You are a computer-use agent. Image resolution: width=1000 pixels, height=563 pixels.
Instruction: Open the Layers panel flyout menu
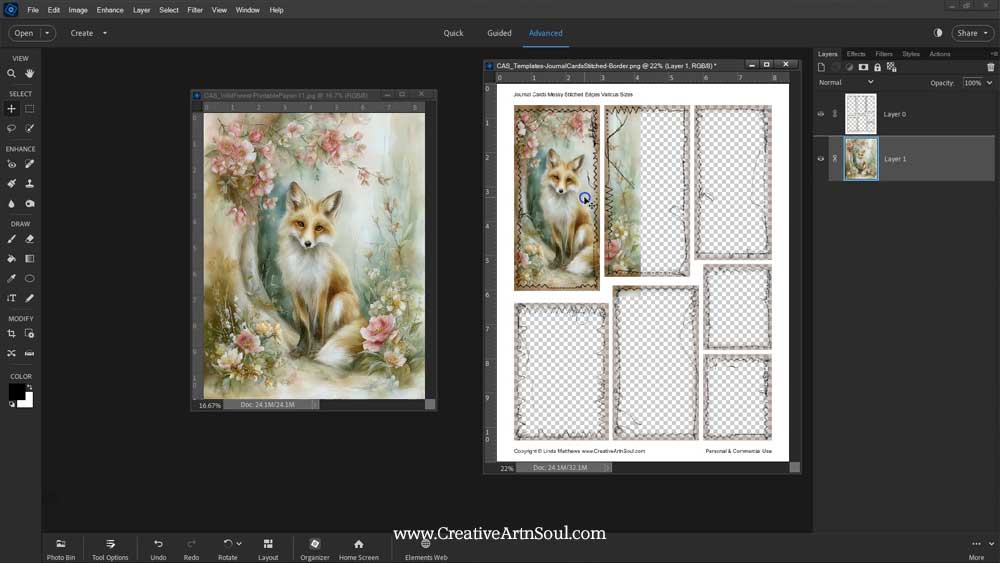coord(993,54)
